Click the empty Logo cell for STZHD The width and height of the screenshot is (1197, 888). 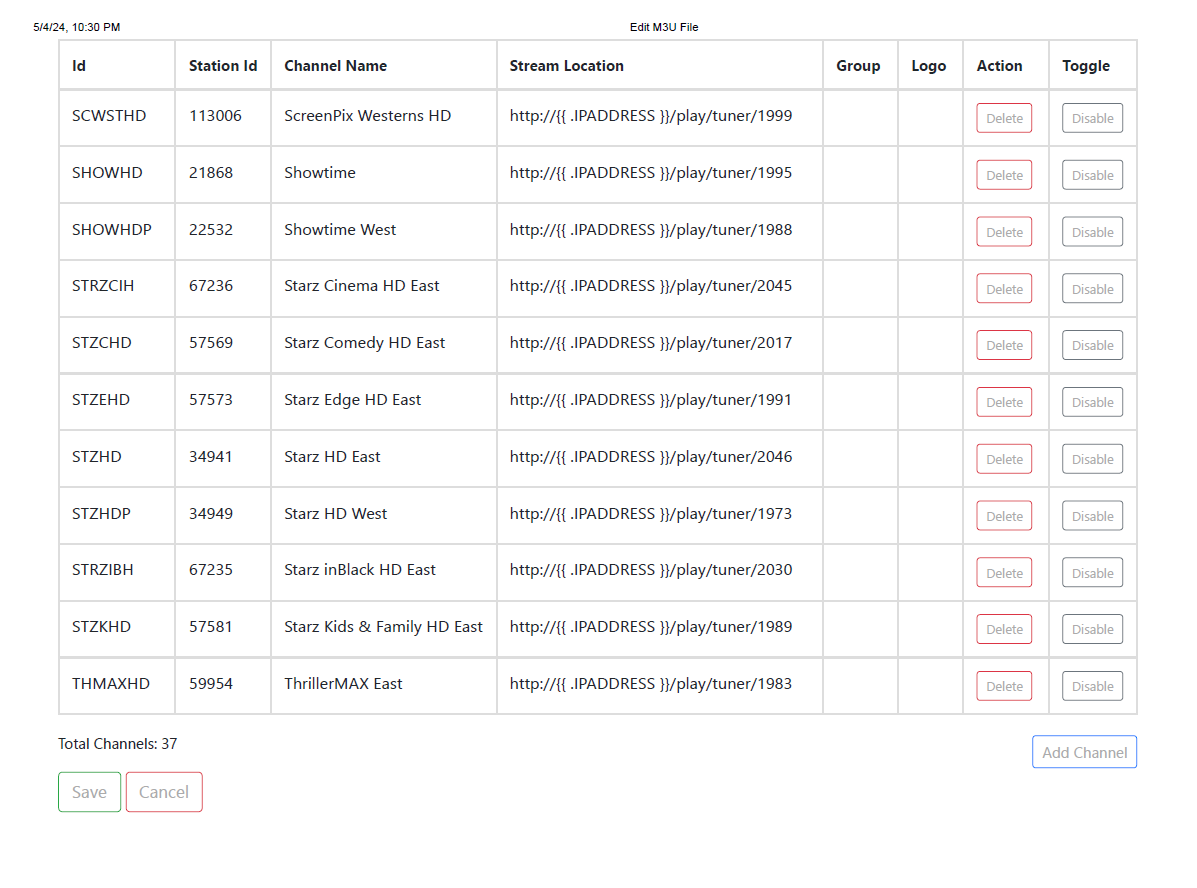point(929,458)
